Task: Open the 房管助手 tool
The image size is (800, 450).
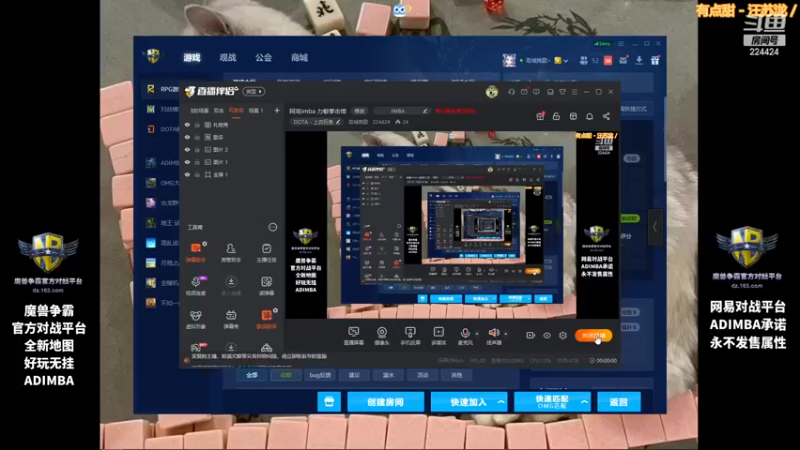Action: click(231, 252)
